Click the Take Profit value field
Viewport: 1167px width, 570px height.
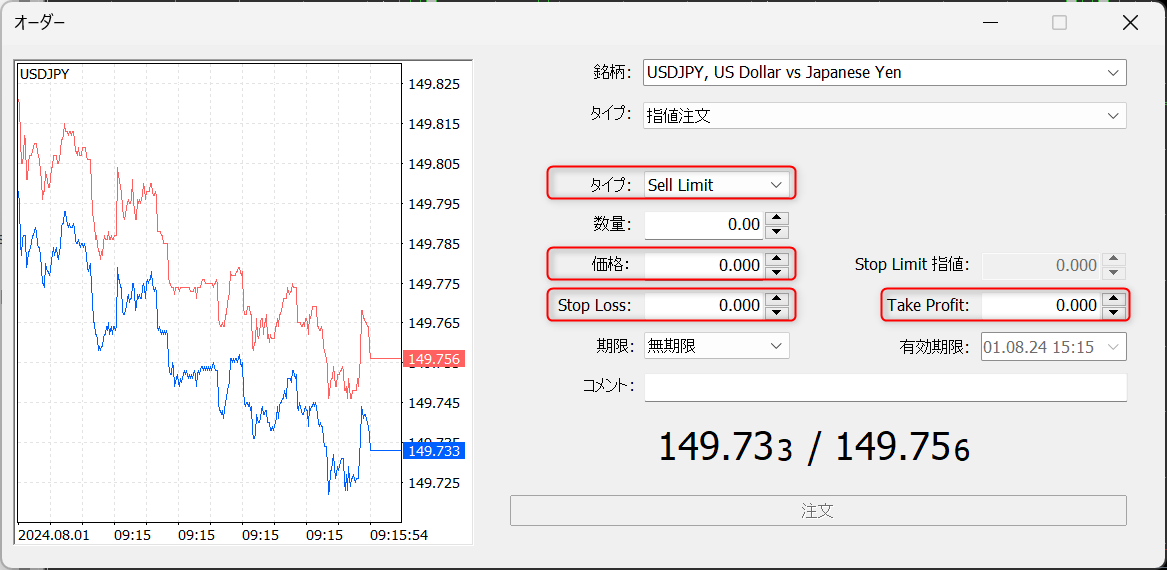point(1040,305)
